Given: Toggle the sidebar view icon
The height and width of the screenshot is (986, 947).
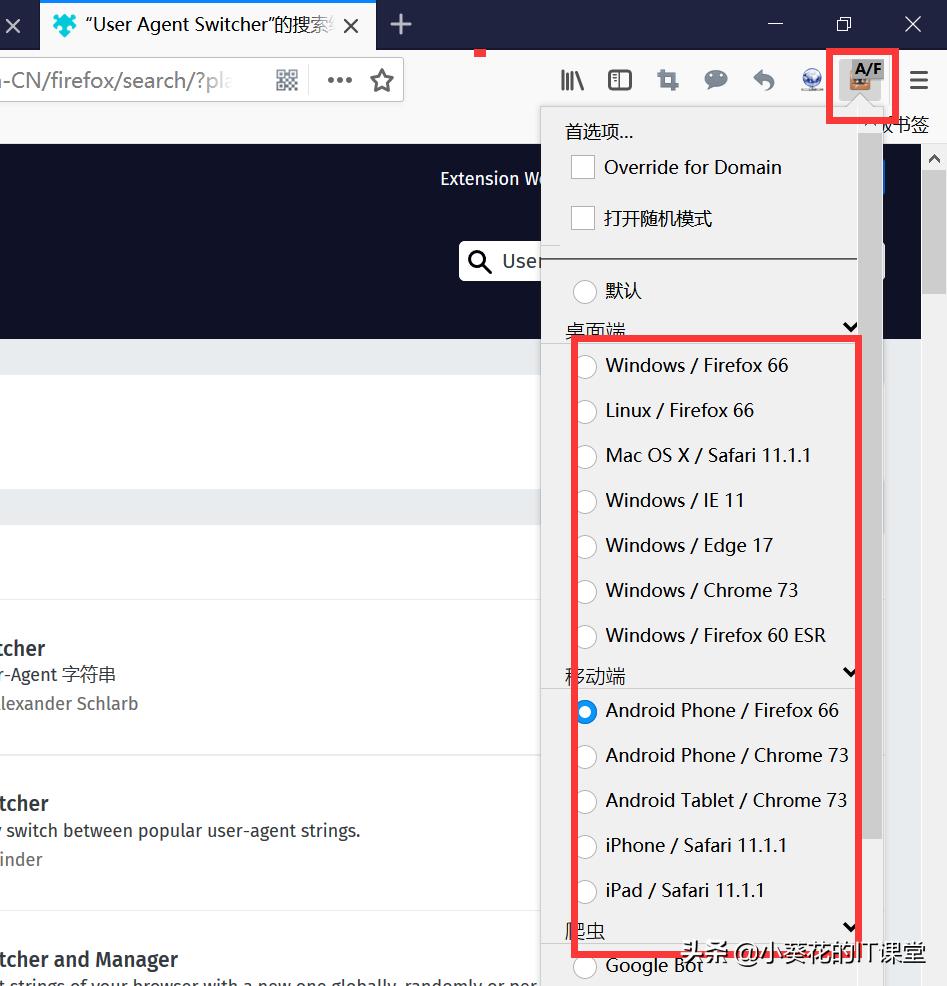Looking at the screenshot, I should click(x=619, y=80).
